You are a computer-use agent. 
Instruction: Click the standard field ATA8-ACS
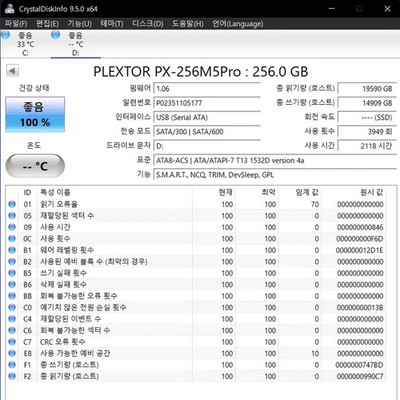pyautogui.click(x=275, y=160)
